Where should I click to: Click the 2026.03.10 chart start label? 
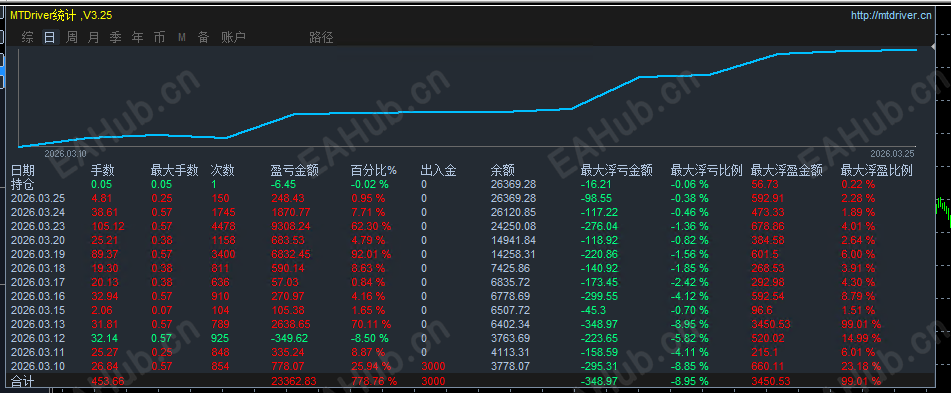tap(67, 153)
